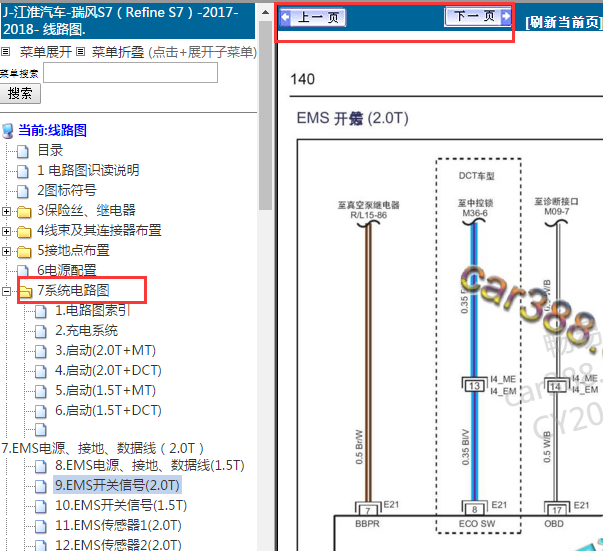Open the 当前:线路图 root link
603x551 pixels.
52,130
